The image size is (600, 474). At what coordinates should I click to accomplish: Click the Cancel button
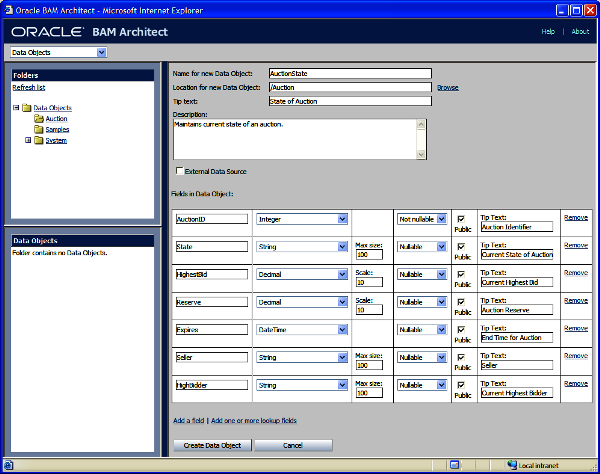(x=293, y=445)
